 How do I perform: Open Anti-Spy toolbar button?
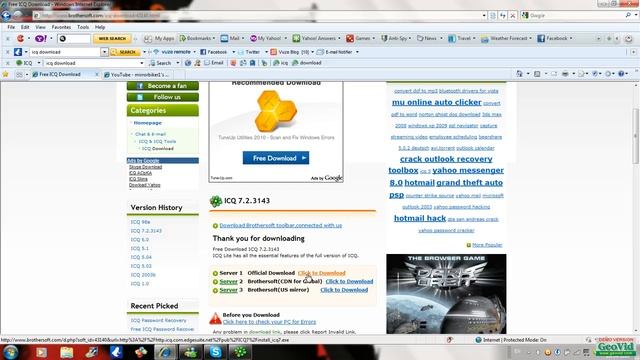click(394, 38)
